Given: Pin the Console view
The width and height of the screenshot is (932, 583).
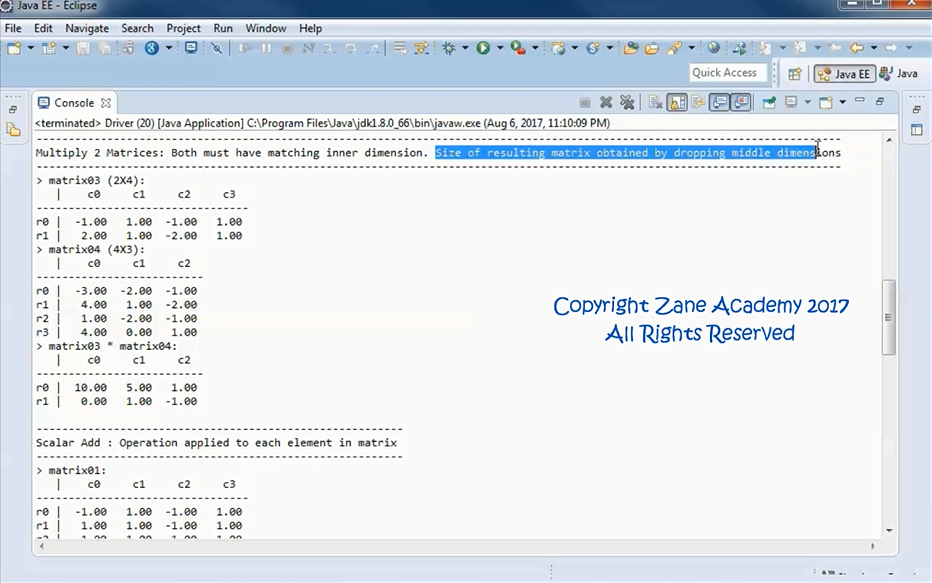Looking at the screenshot, I should 767,101.
